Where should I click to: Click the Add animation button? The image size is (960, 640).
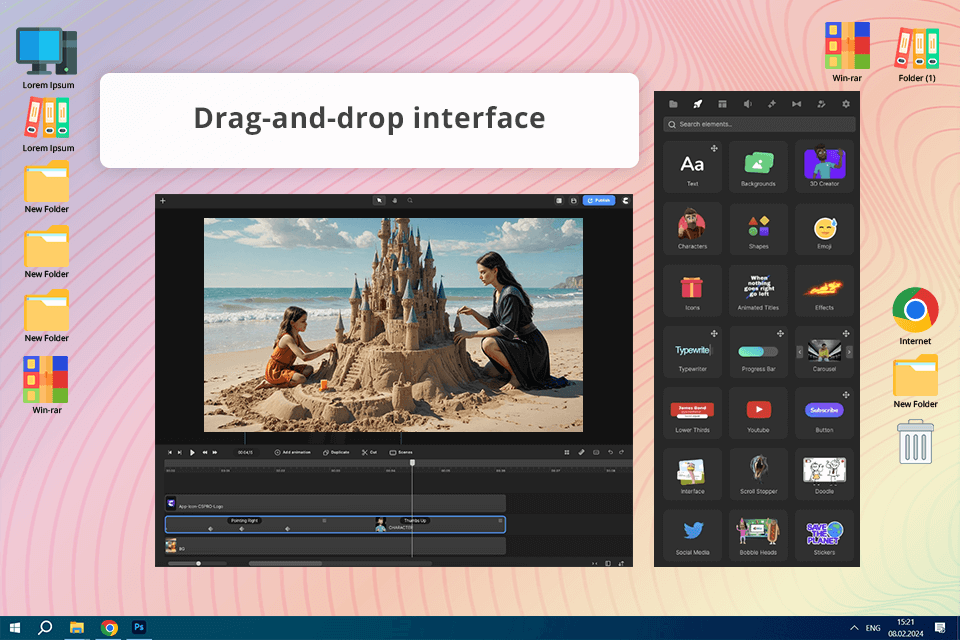293,453
